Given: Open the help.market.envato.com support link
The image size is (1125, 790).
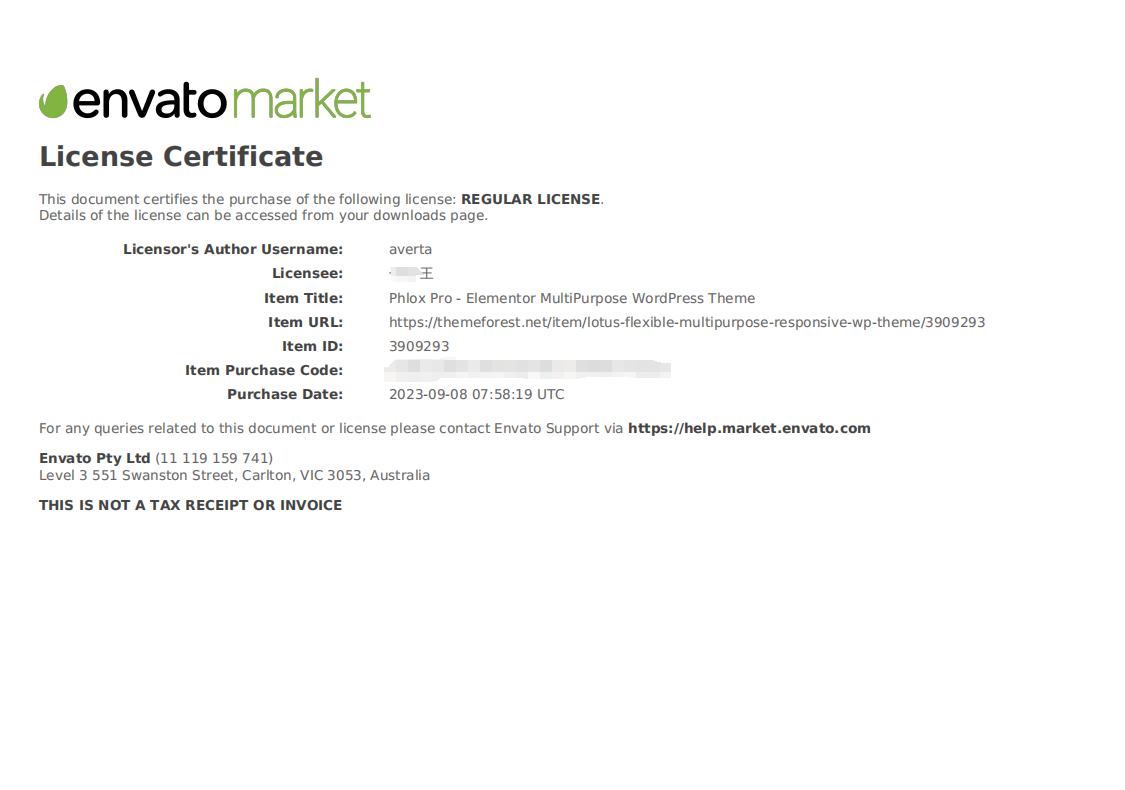Looking at the screenshot, I should click(749, 428).
